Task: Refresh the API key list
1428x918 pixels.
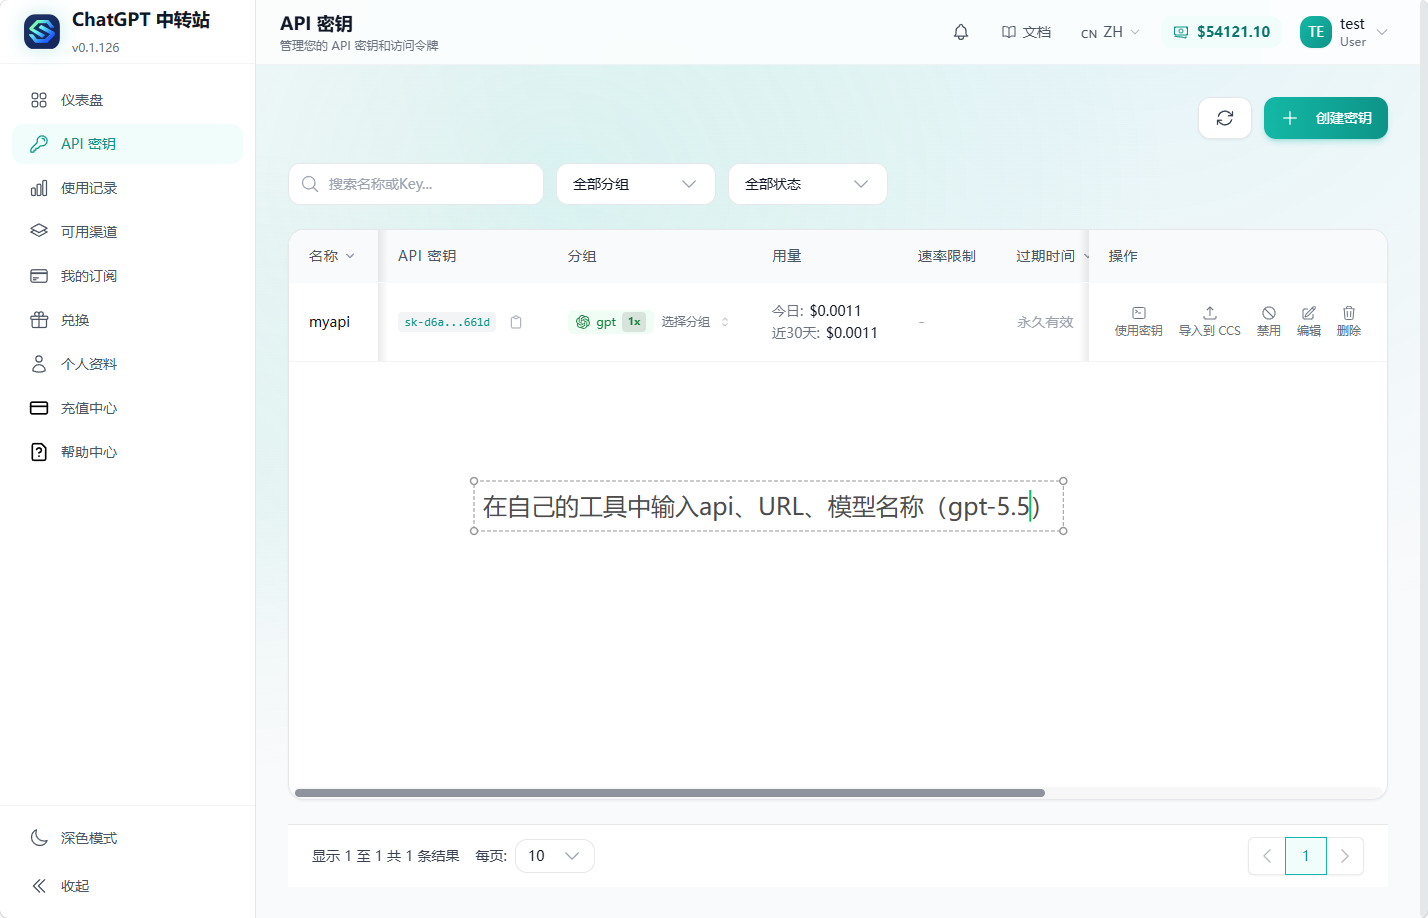Action: click(x=1225, y=118)
